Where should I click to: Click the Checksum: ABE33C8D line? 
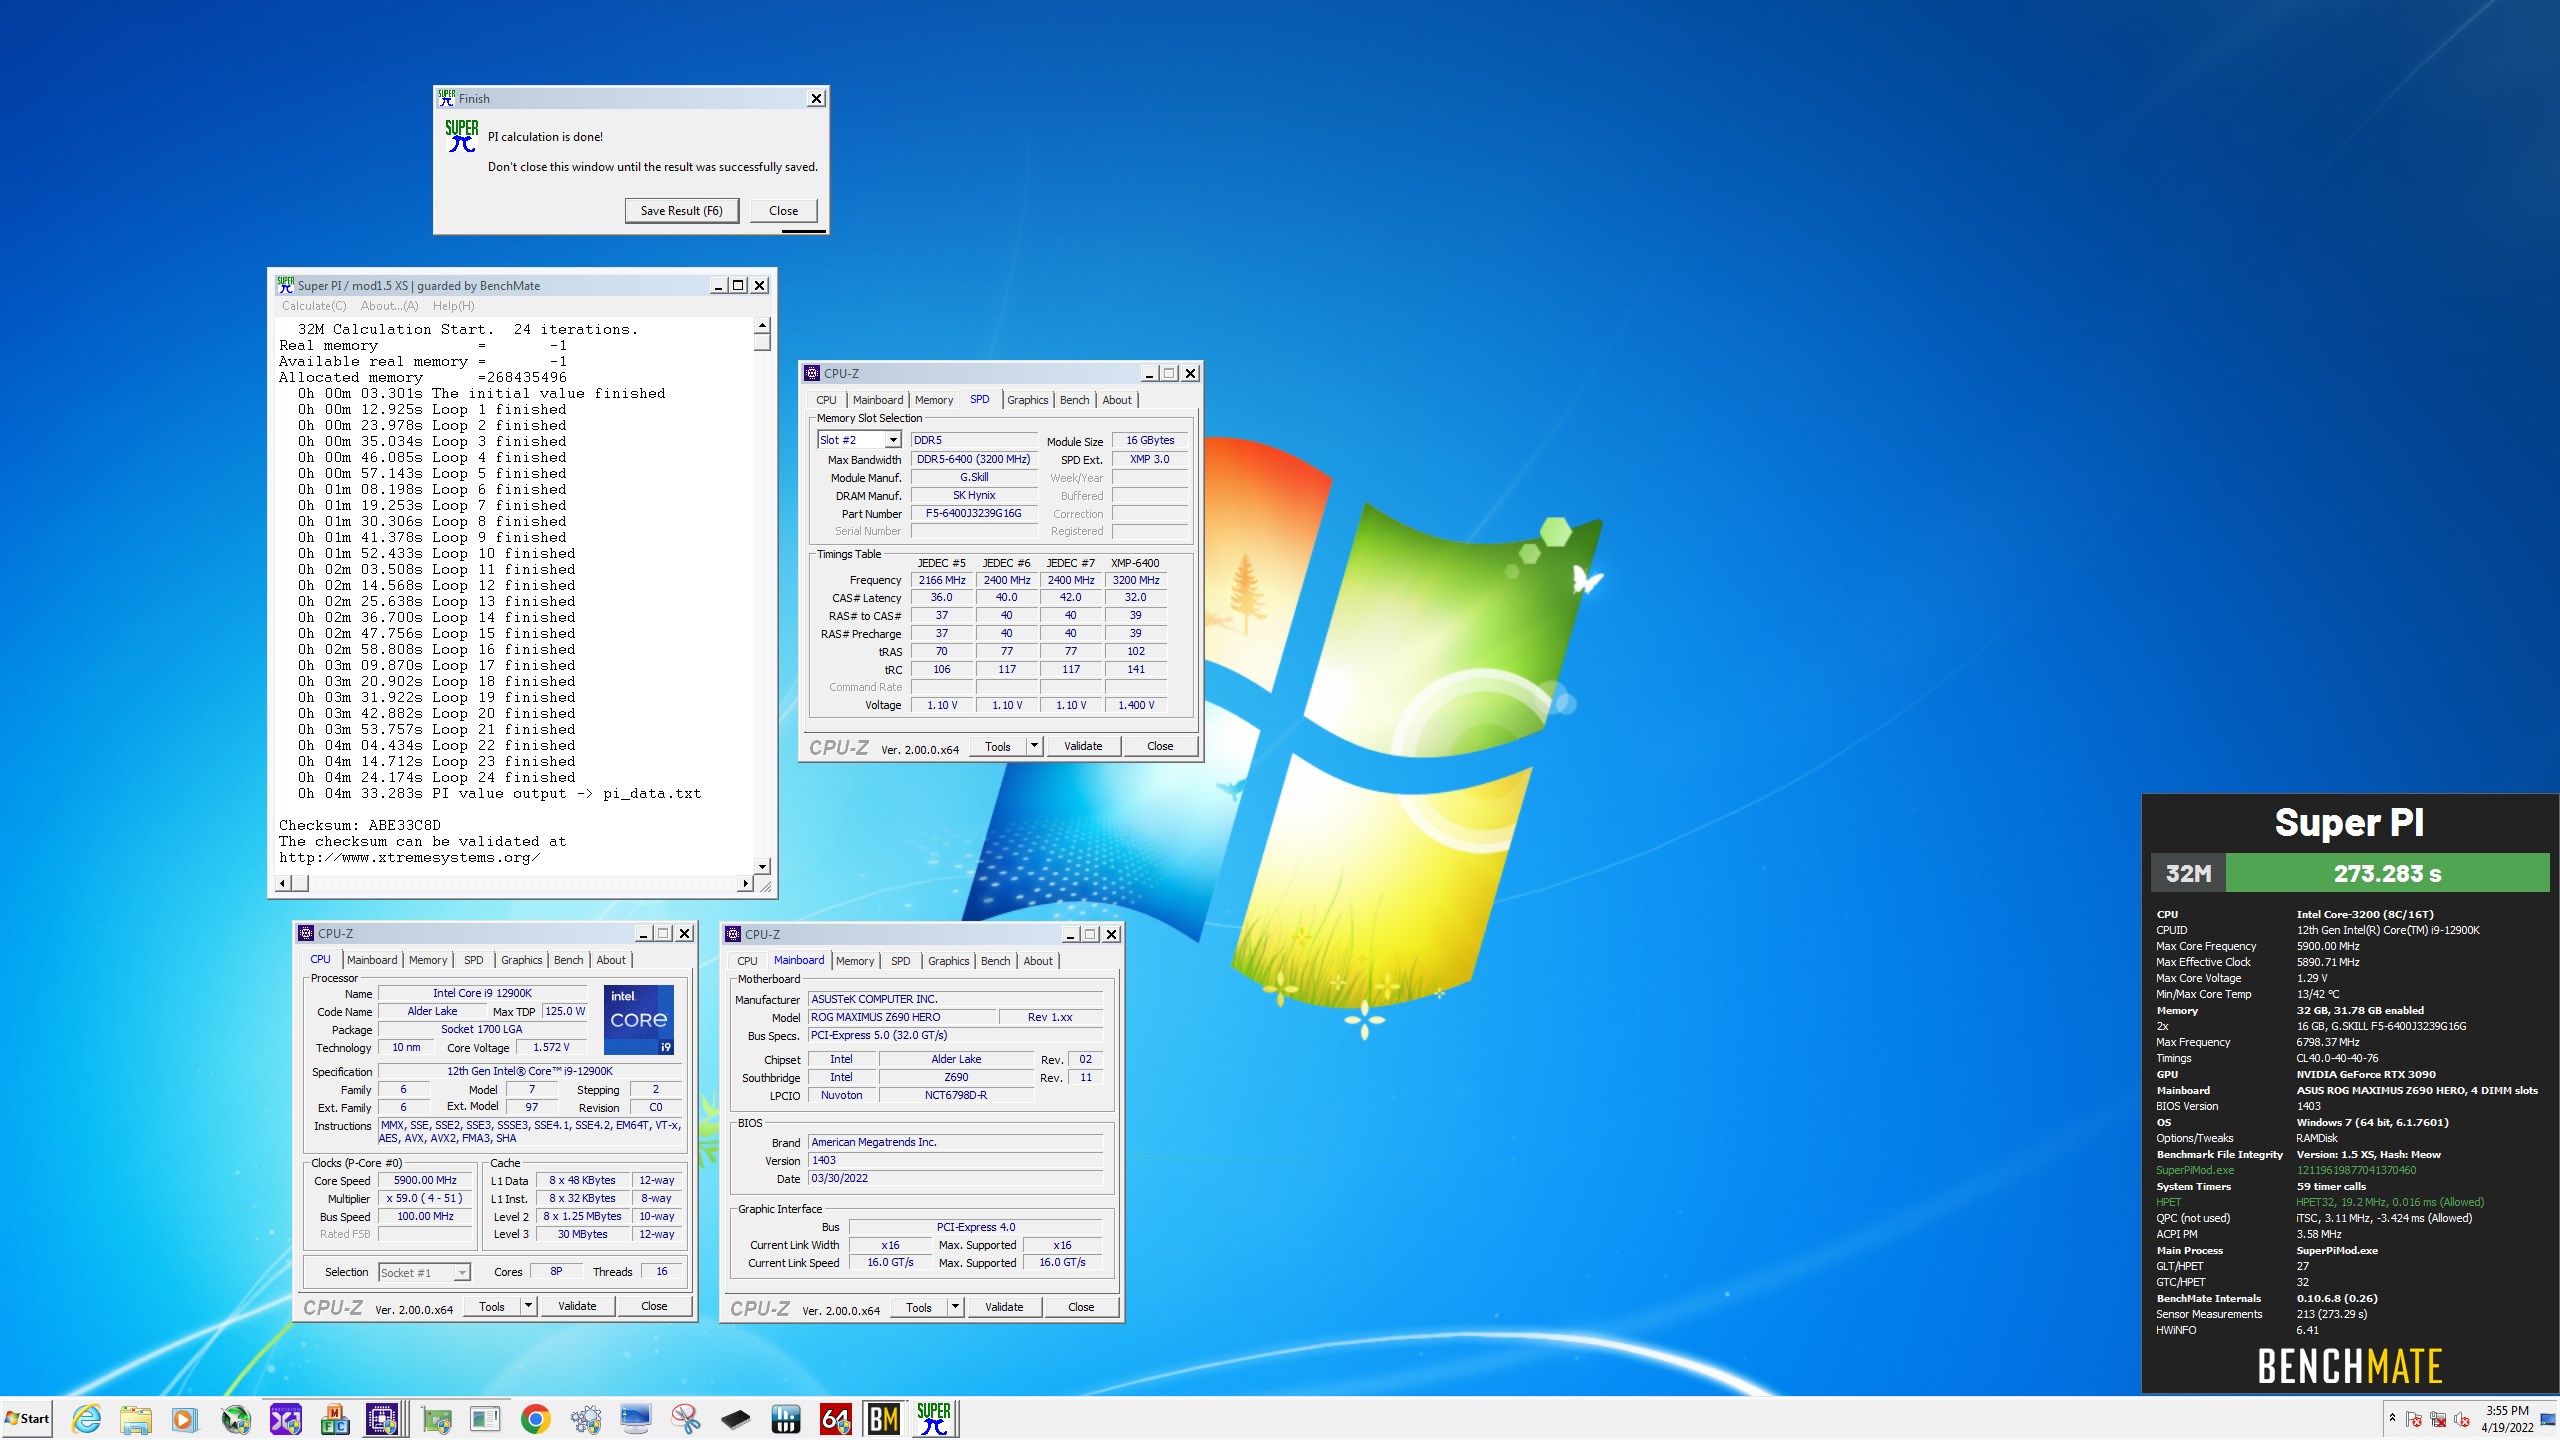[x=360, y=826]
